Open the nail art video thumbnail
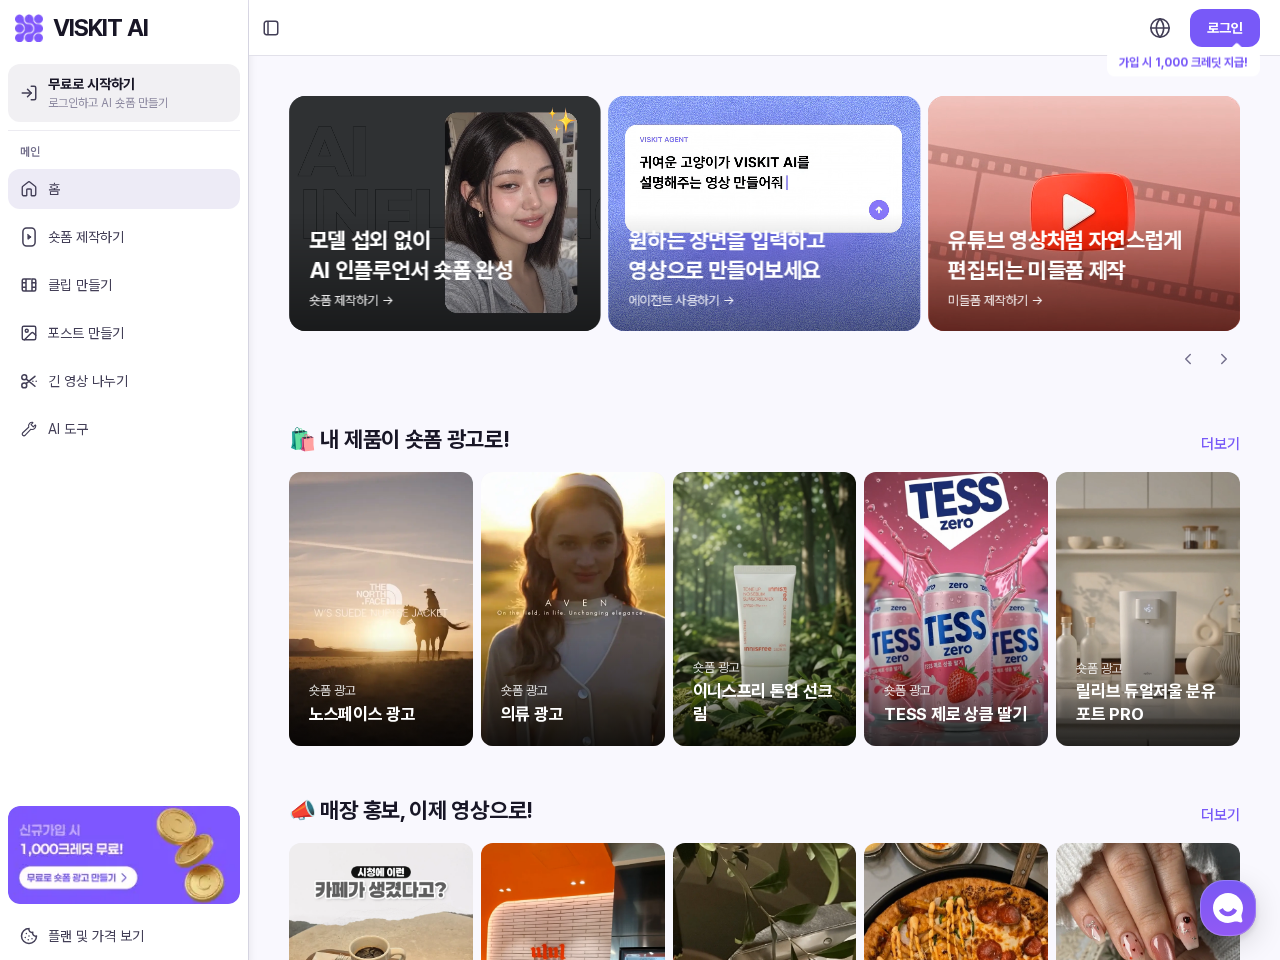This screenshot has height=960, width=1280. tap(1148, 901)
